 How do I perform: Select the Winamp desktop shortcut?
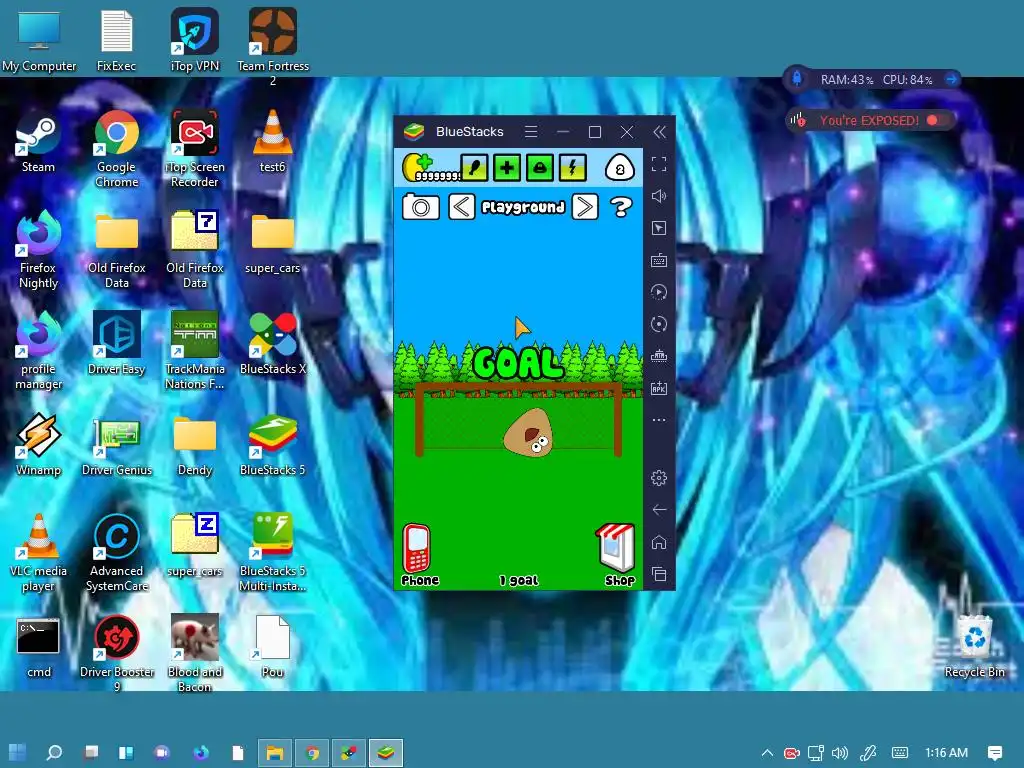38,445
